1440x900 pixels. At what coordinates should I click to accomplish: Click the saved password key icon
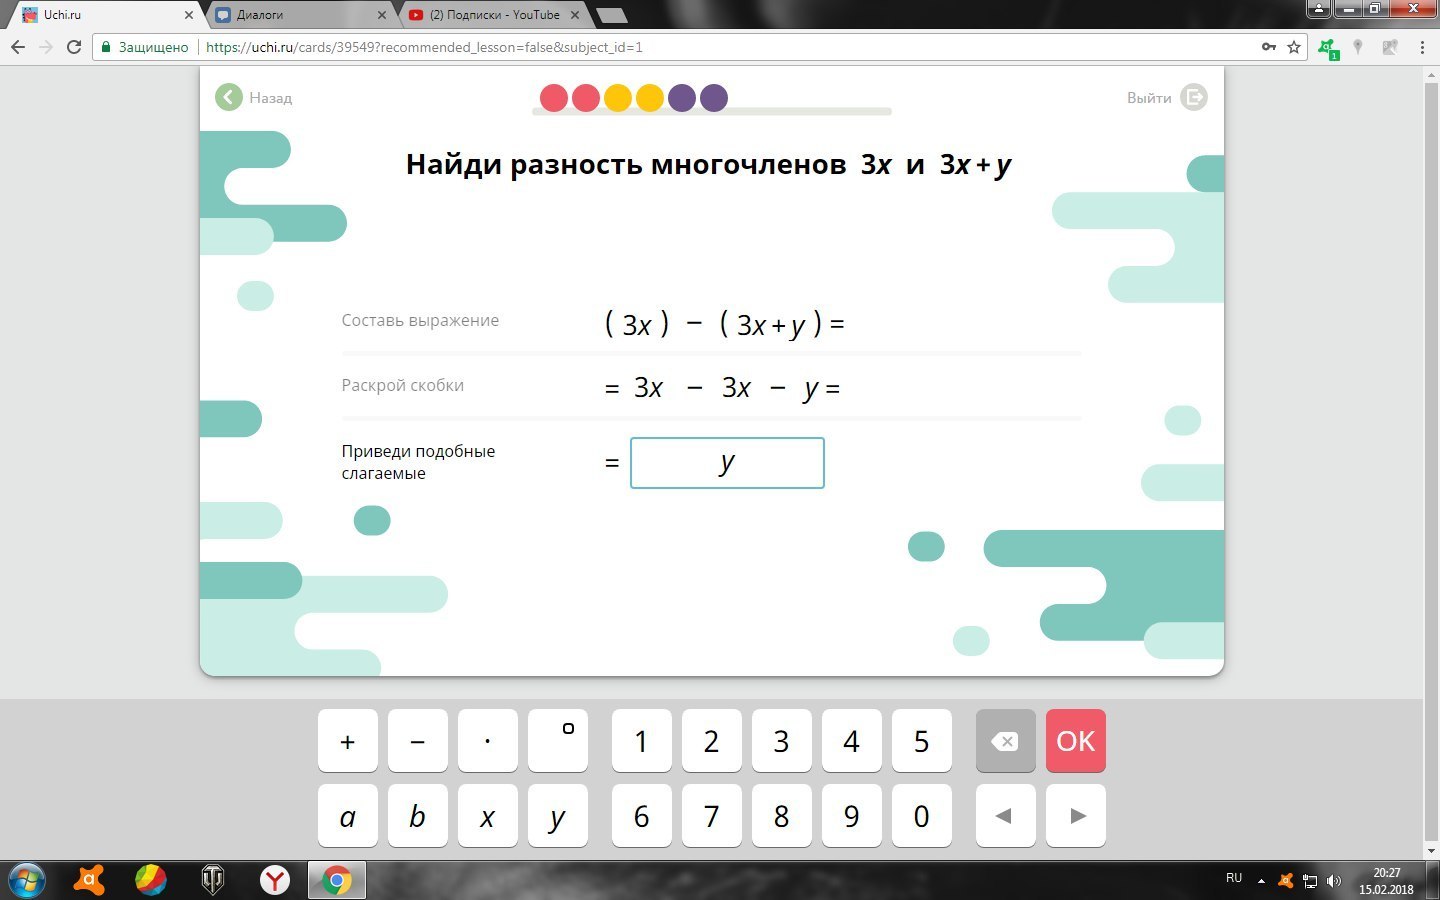click(x=1269, y=47)
